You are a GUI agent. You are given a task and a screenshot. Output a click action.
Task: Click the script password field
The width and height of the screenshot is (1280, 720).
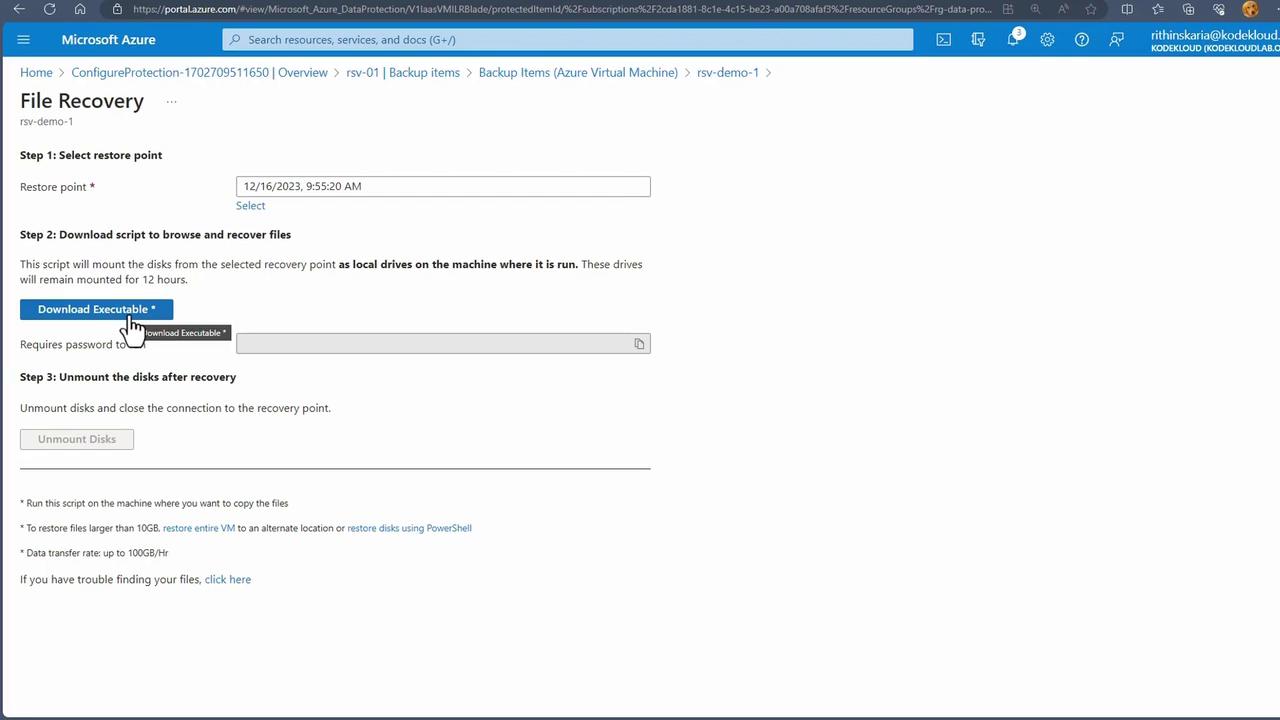coord(443,344)
